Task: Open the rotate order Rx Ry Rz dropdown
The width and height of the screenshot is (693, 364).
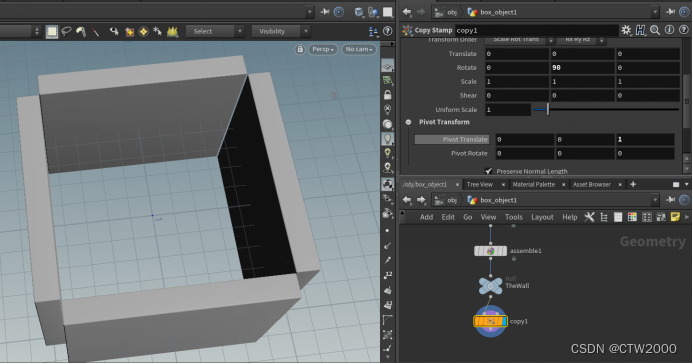Action: click(x=582, y=40)
